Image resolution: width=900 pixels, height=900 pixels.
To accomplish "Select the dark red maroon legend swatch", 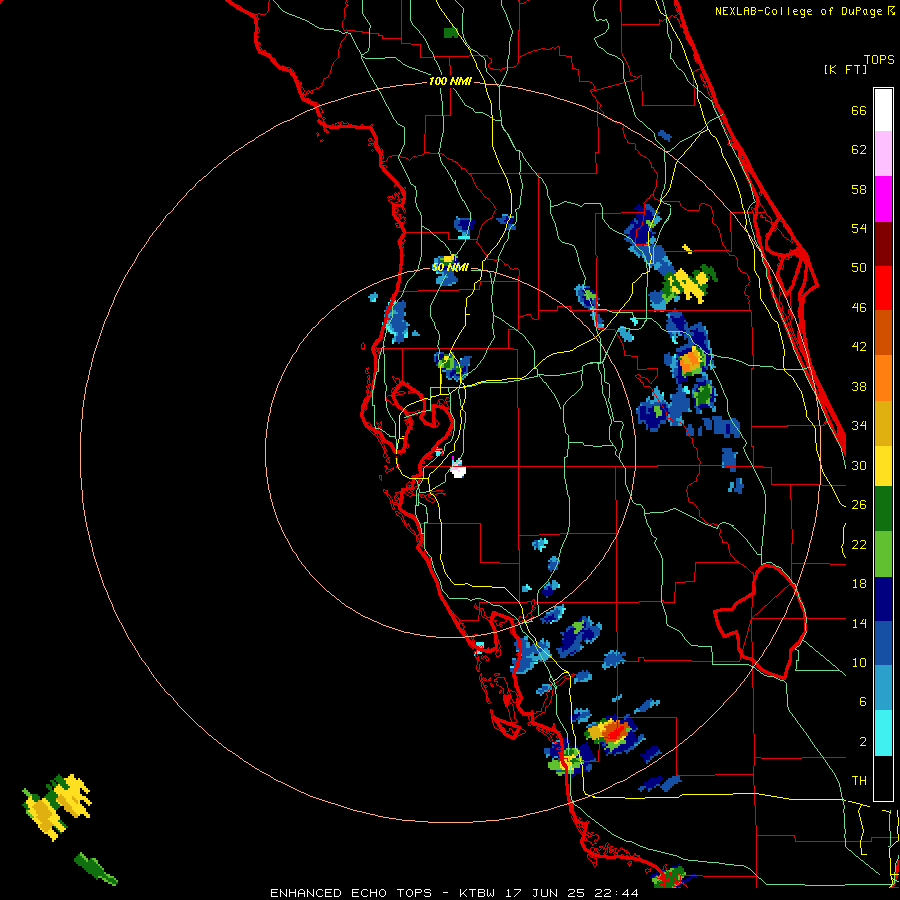I will [x=883, y=244].
